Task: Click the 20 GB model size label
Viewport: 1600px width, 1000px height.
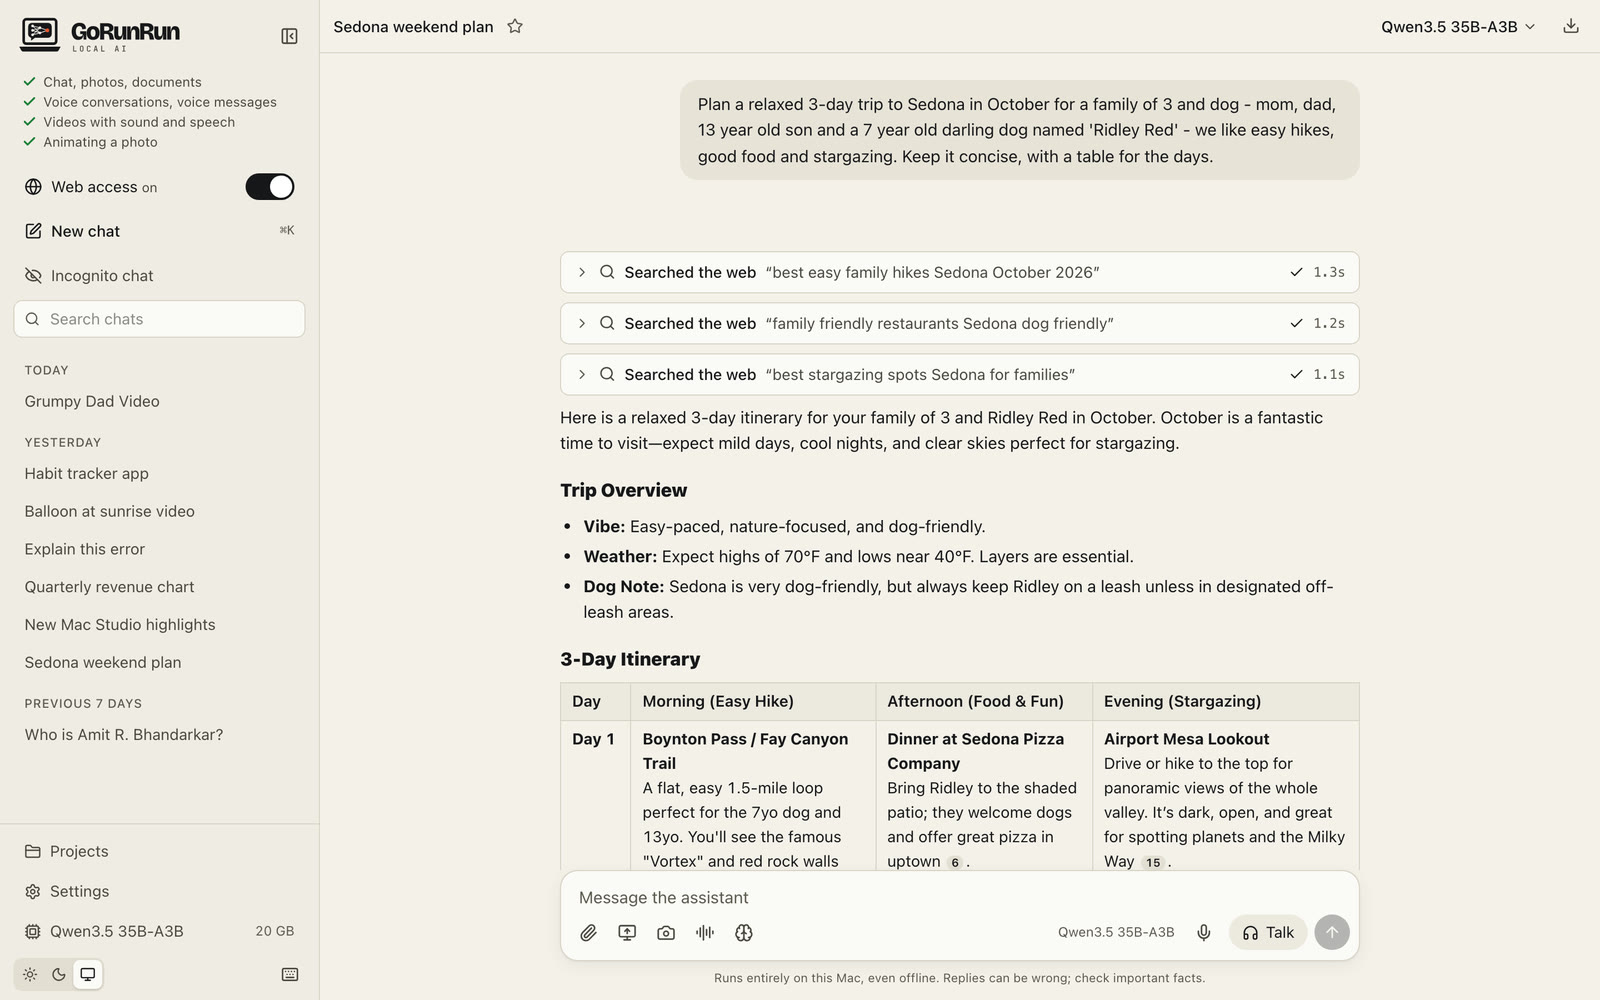Action: coord(275,932)
